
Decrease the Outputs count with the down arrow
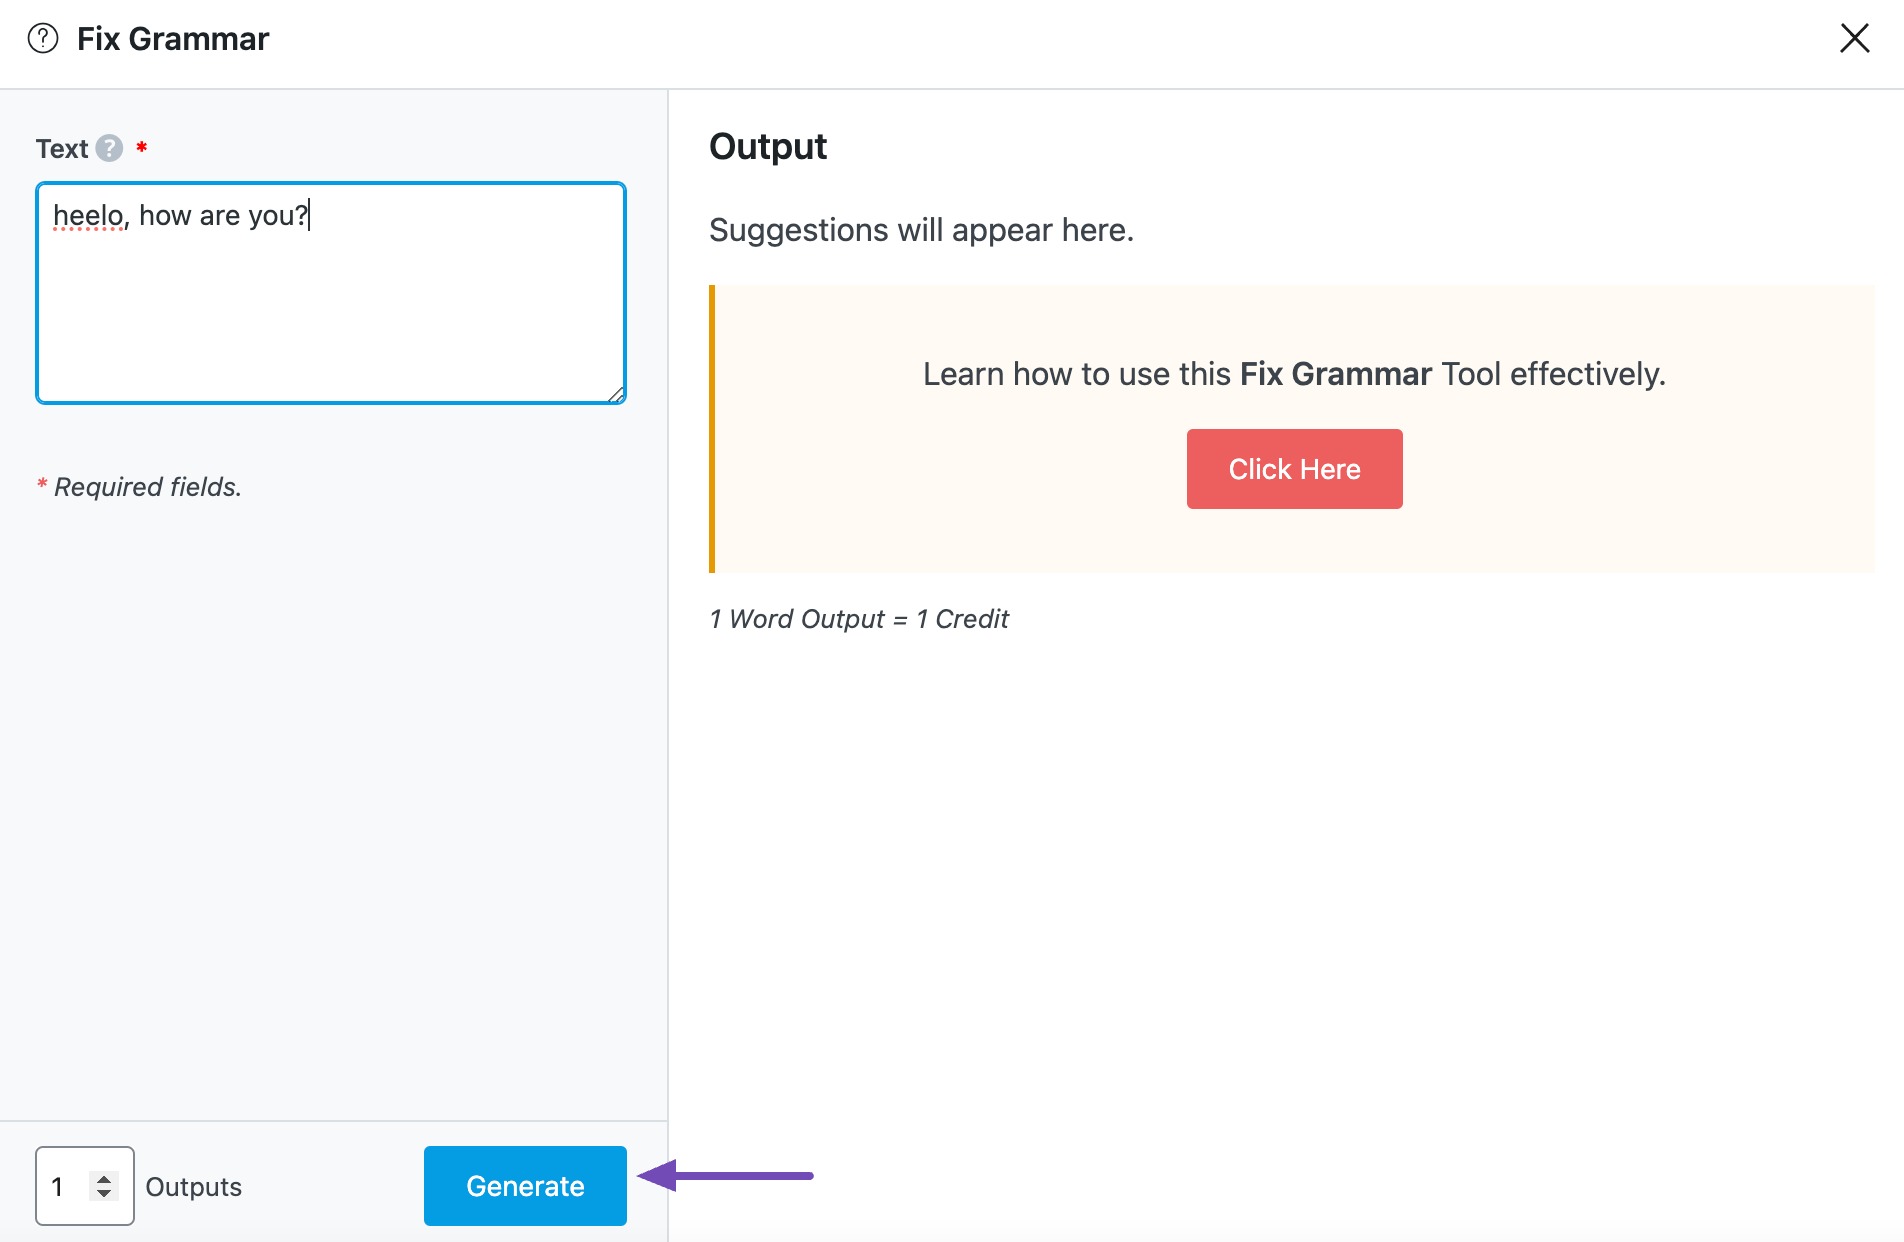tap(104, 1194)
